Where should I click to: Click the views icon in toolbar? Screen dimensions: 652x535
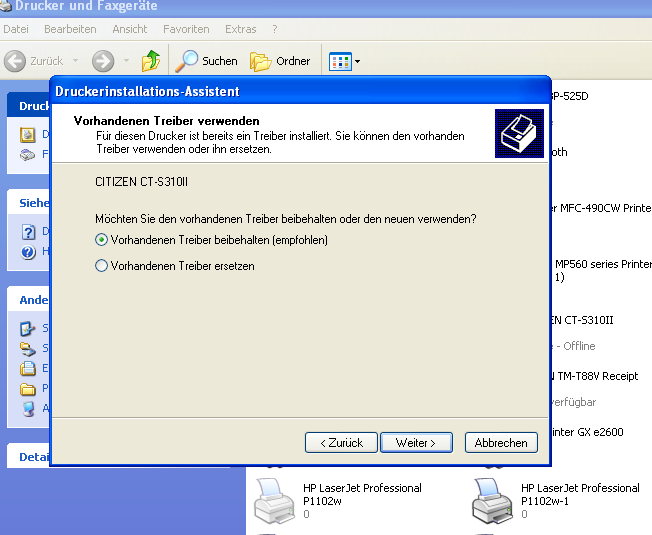click(340, 62)
